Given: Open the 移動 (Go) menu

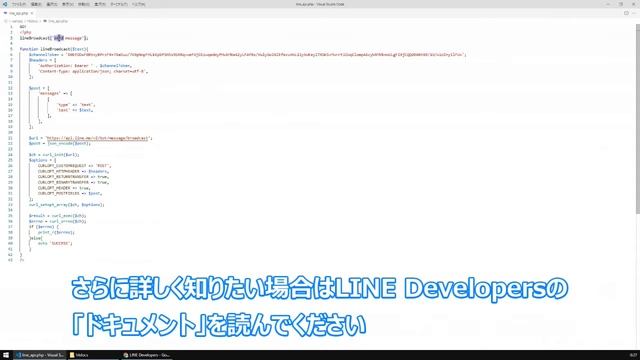Looking at the screenshot, I should [84, 4].
